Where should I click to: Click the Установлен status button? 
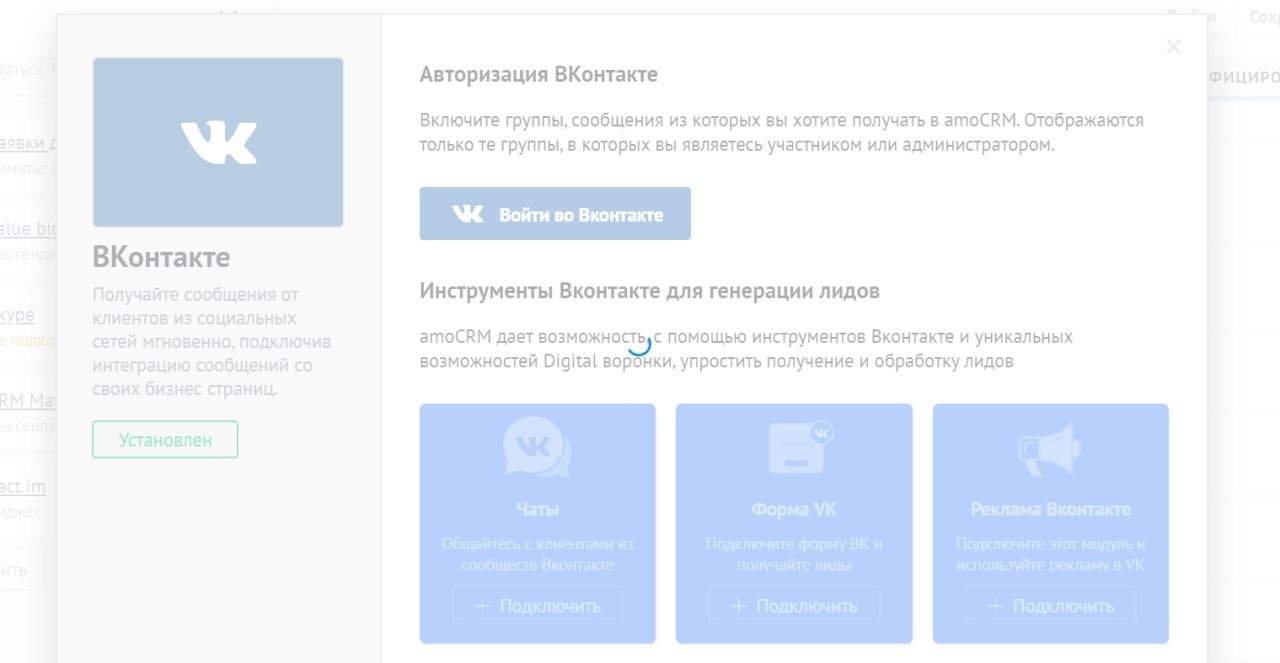[165, 439]
